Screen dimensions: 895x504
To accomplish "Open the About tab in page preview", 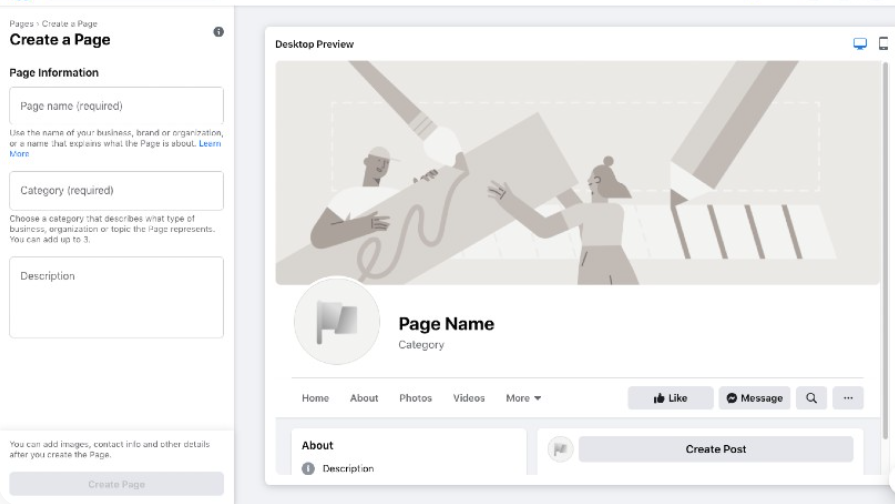I will point(364,398).
